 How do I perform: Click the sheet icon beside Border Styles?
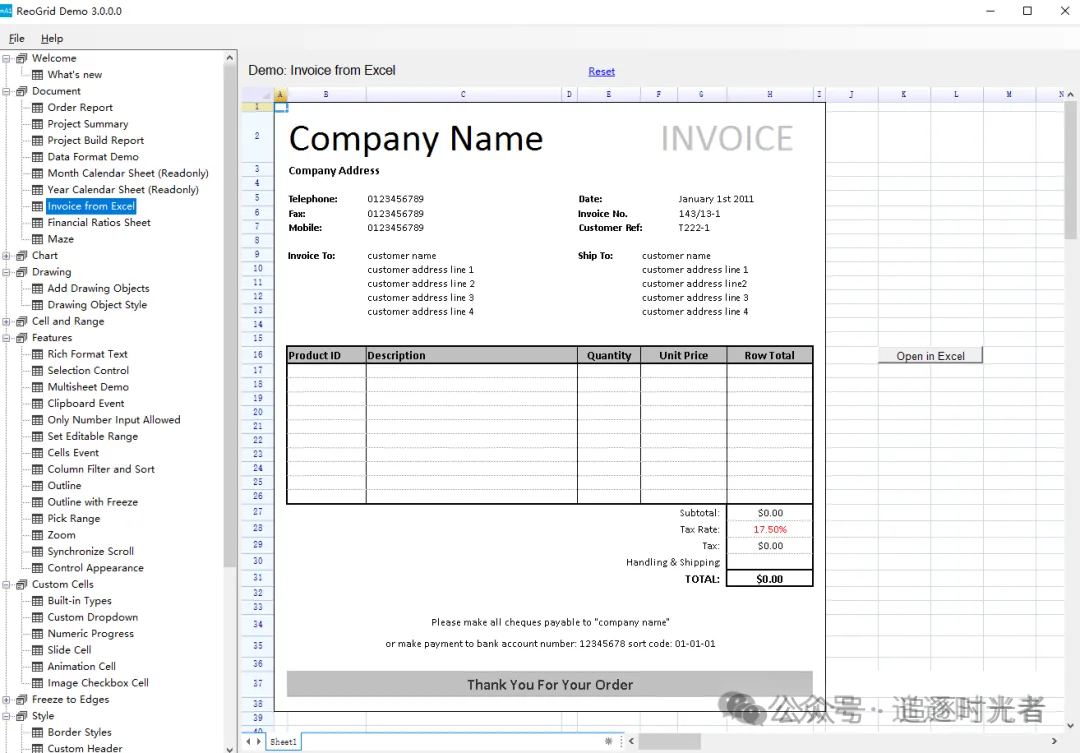coord(38,732)
